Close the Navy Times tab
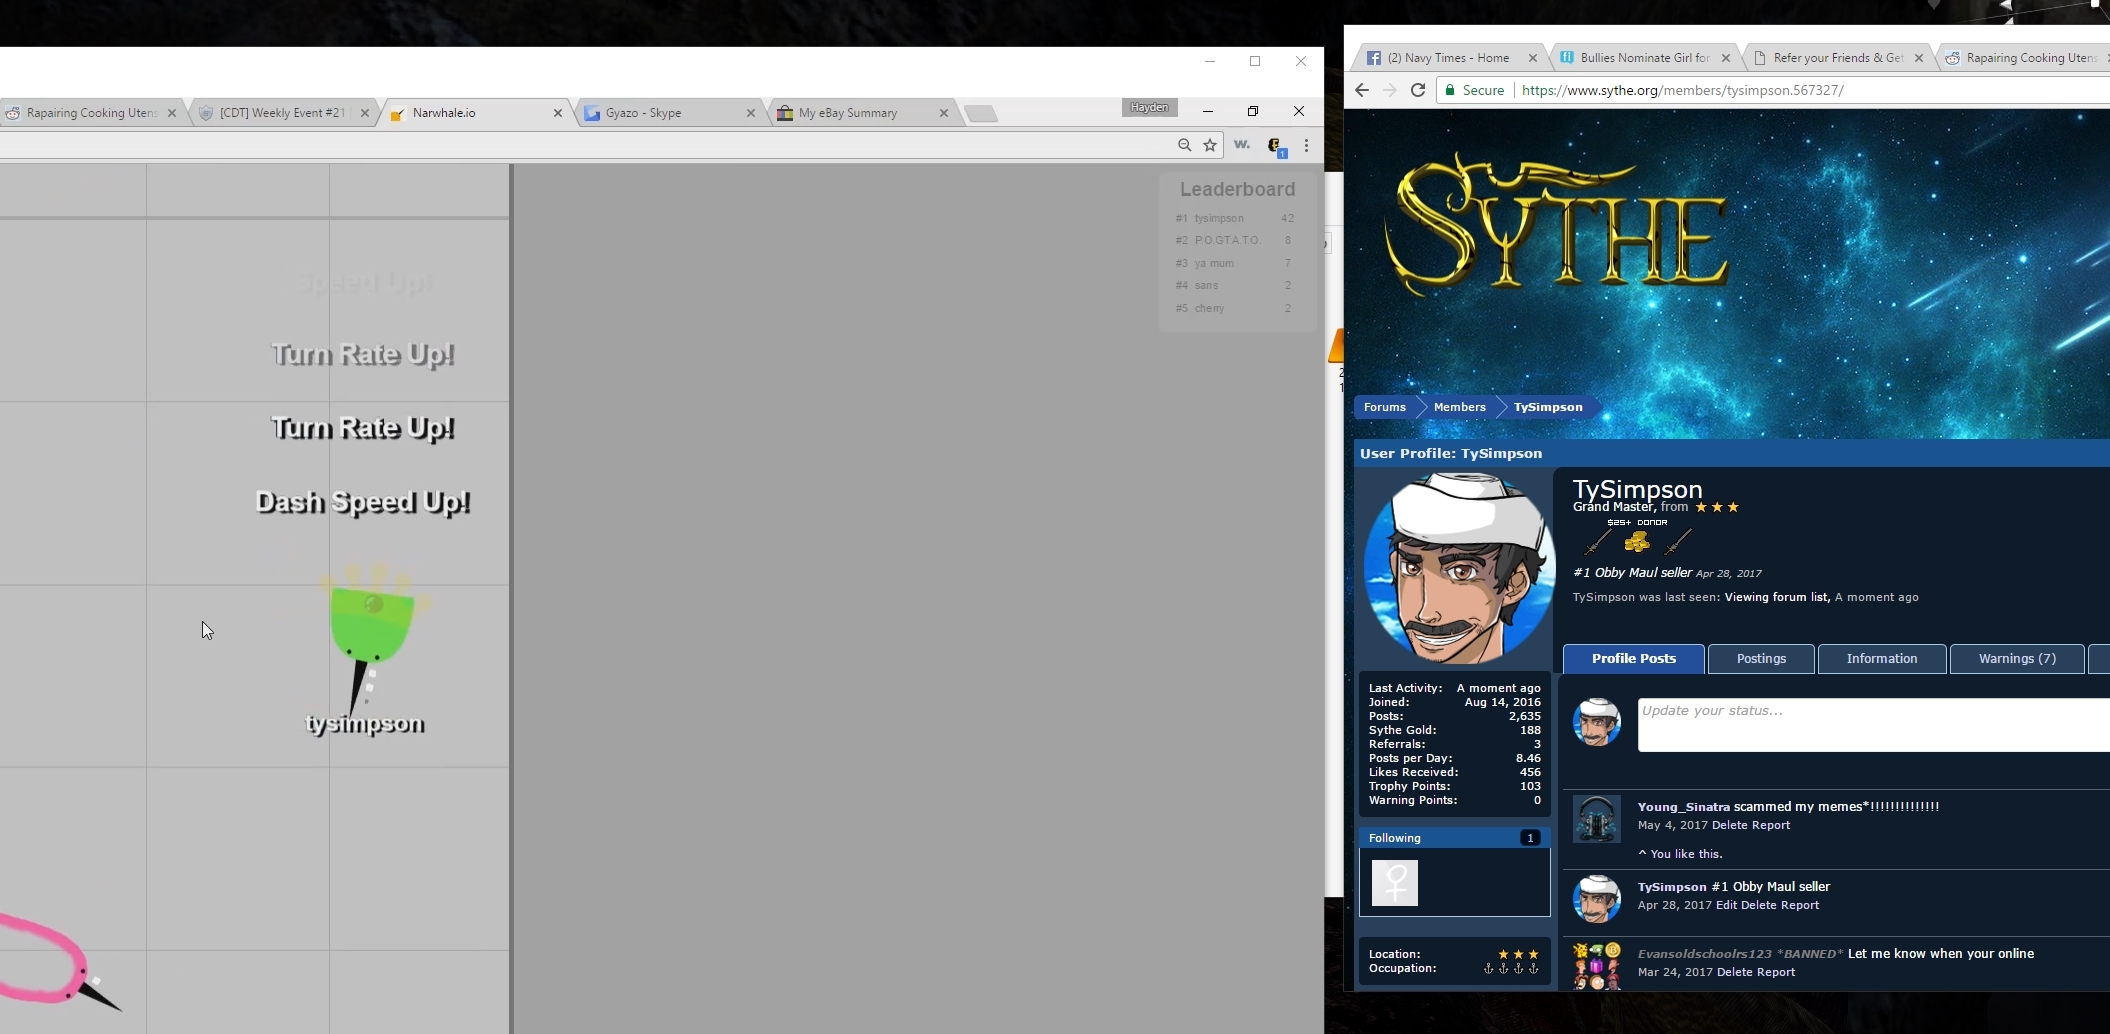 [x=1532, y=58]
